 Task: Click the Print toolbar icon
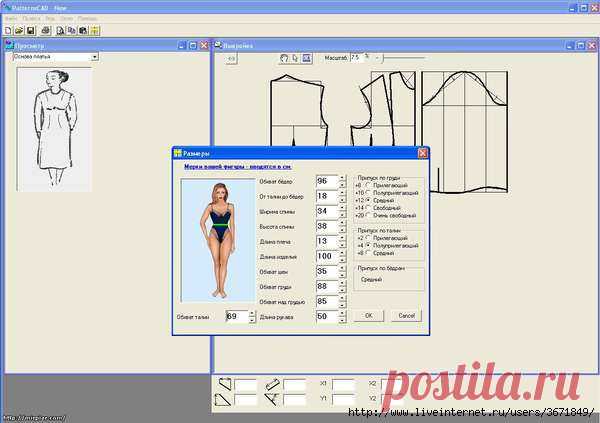(x=45, y=30)
